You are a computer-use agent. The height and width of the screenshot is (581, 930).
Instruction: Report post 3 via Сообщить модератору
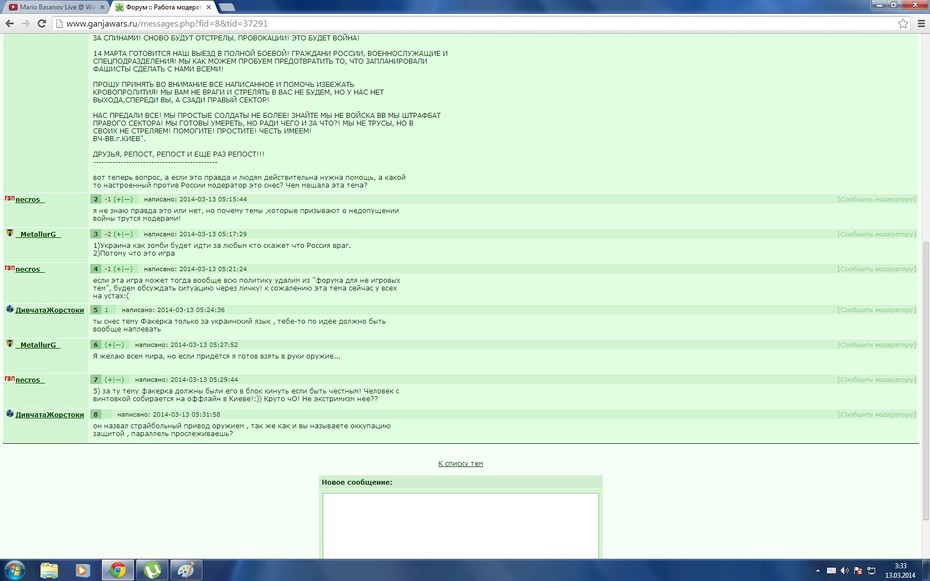point(877,234)
